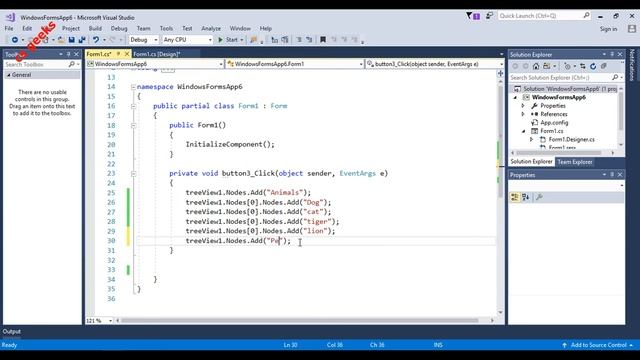Click the Navigate Backward circle icon
The height and width of the screenshot is (360, 640).
pos(15,40)
